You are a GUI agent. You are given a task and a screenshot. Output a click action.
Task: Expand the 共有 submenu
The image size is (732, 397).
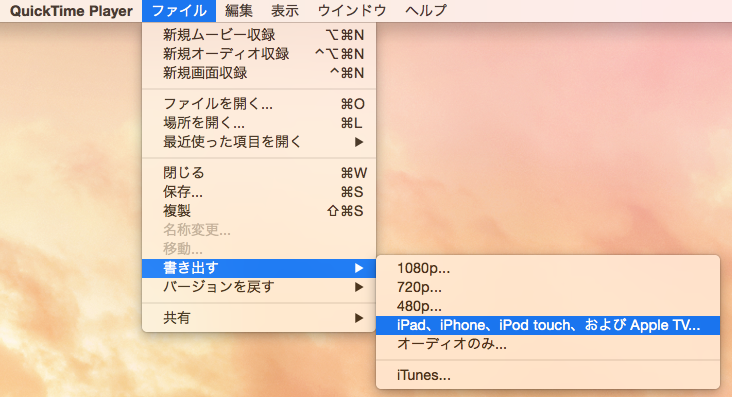pos(259,318)
